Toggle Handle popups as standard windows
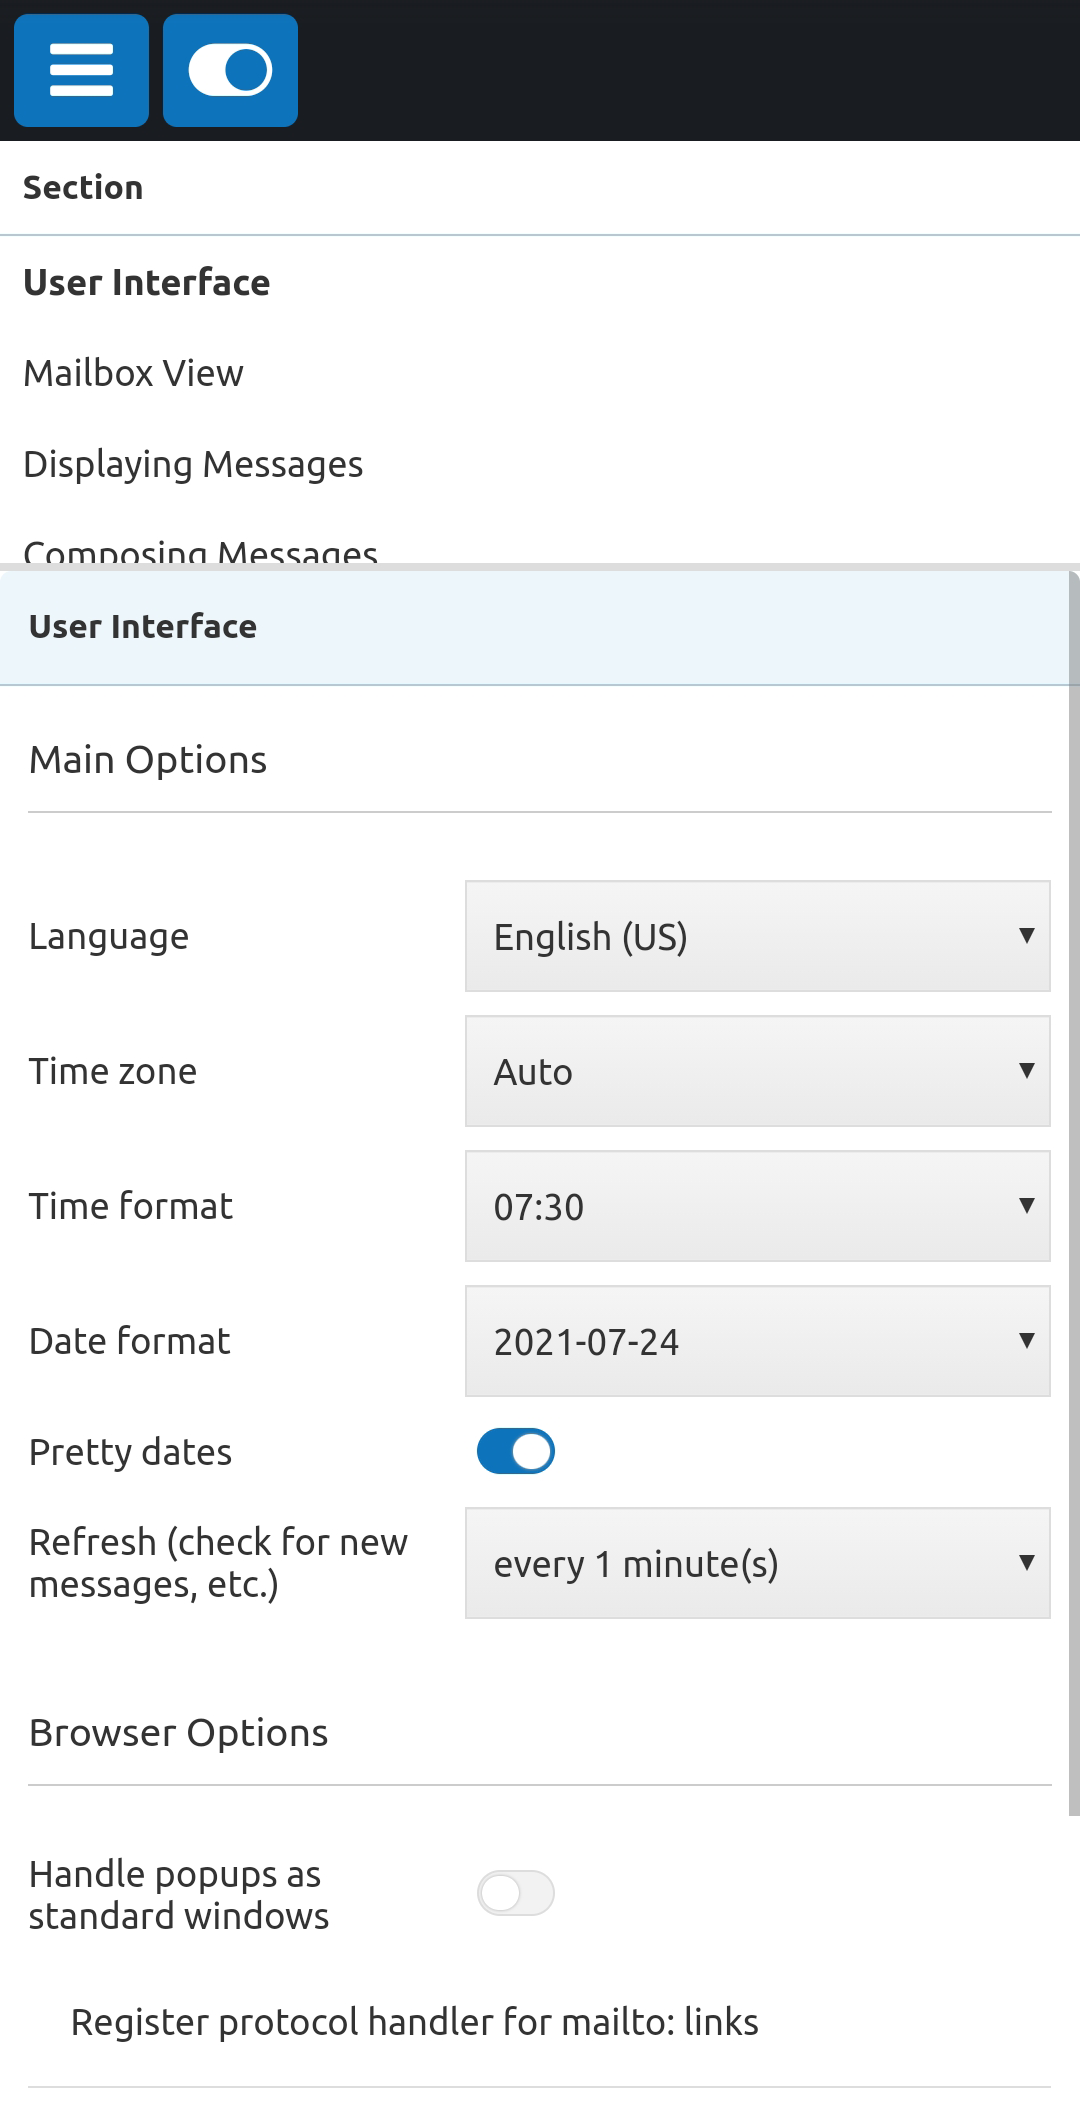1080x2124 pixels. coord(516,1892)
